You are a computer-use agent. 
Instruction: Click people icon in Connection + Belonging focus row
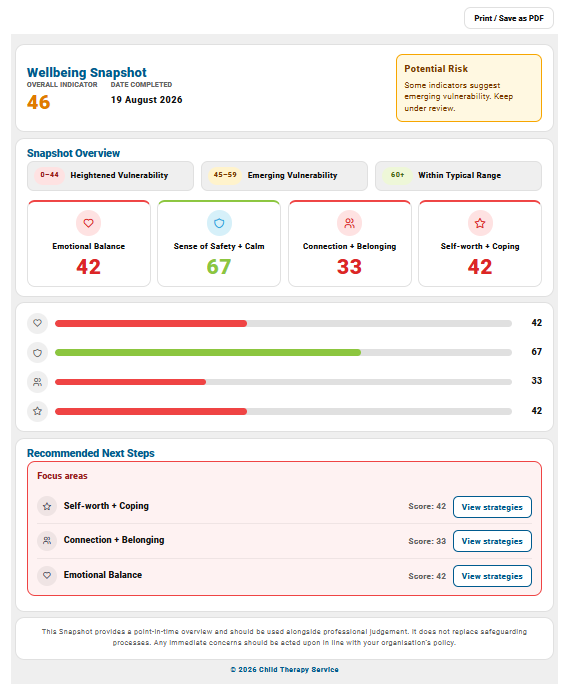coord(47,541)
